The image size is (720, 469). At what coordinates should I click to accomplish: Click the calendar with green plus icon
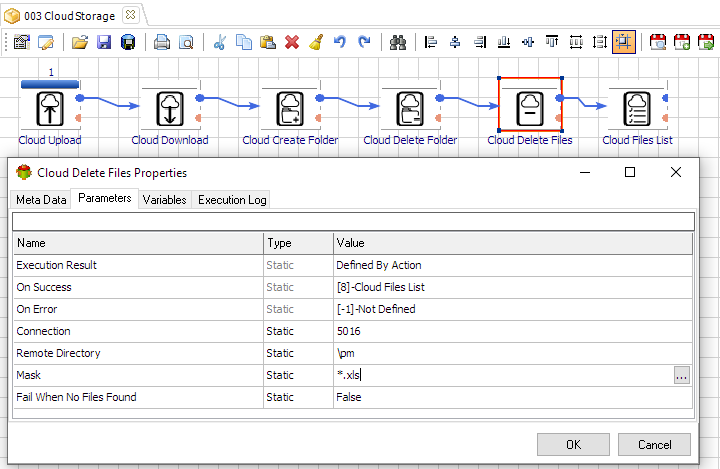click(682, 42)
